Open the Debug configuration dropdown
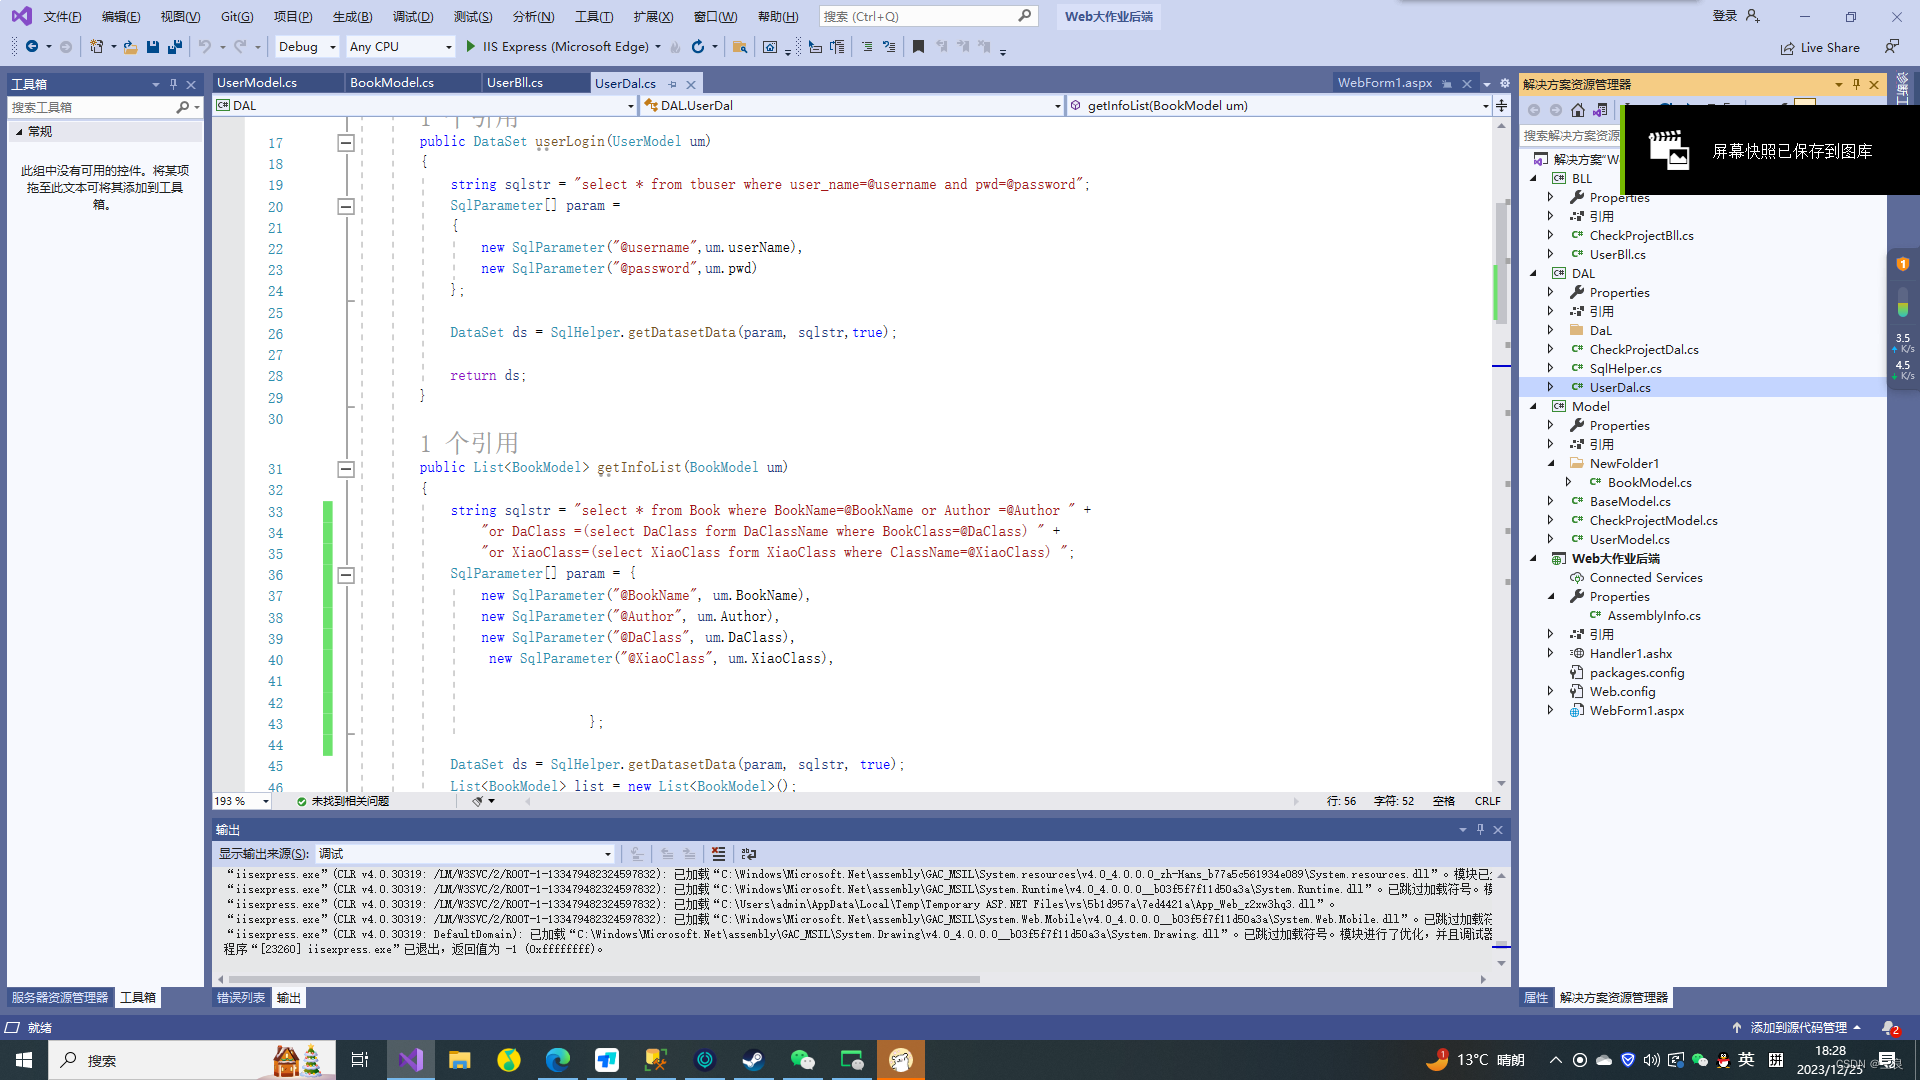The height and width of the screenshot is (1080, 1920). [x=332, y=47]
